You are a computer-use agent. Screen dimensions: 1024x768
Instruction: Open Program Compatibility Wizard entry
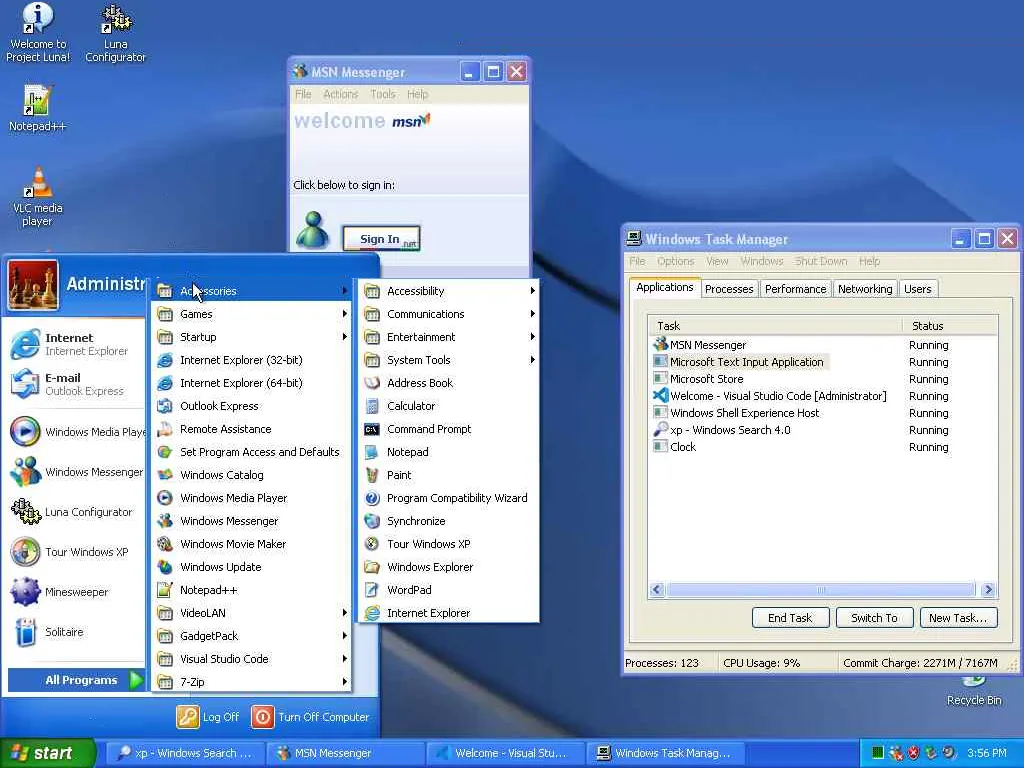click(446, 498)
